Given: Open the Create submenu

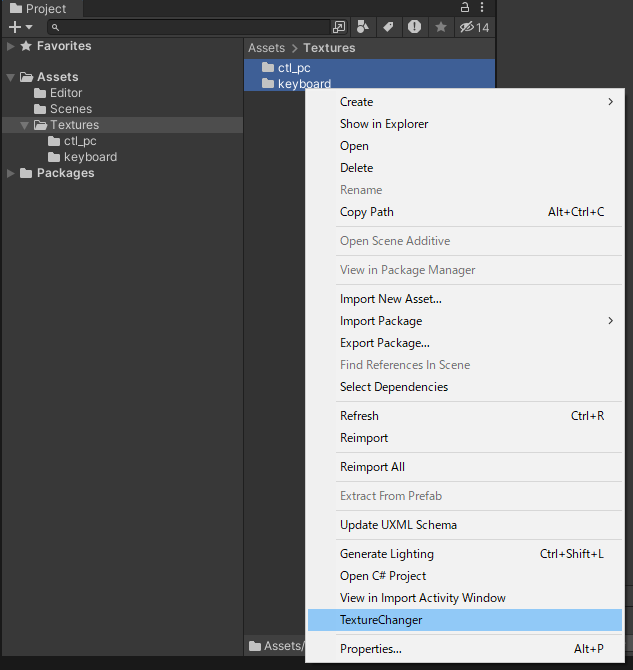Looking at the screenshot, I should coord(465,102).
